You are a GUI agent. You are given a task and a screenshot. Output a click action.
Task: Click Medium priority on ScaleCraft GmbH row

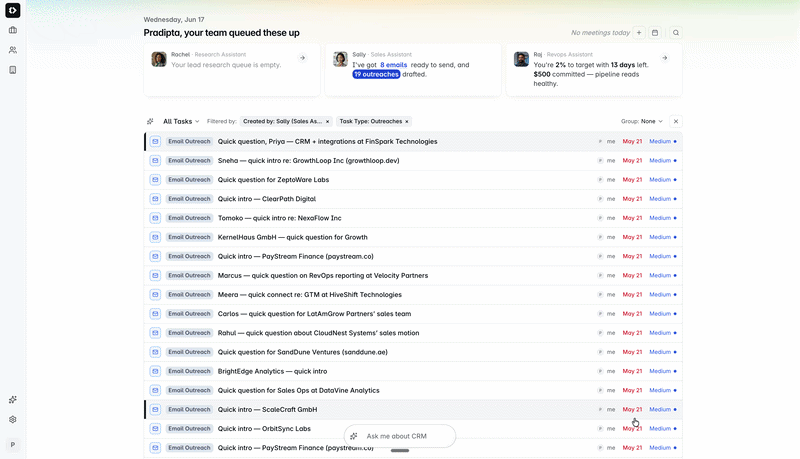(663, 410)
